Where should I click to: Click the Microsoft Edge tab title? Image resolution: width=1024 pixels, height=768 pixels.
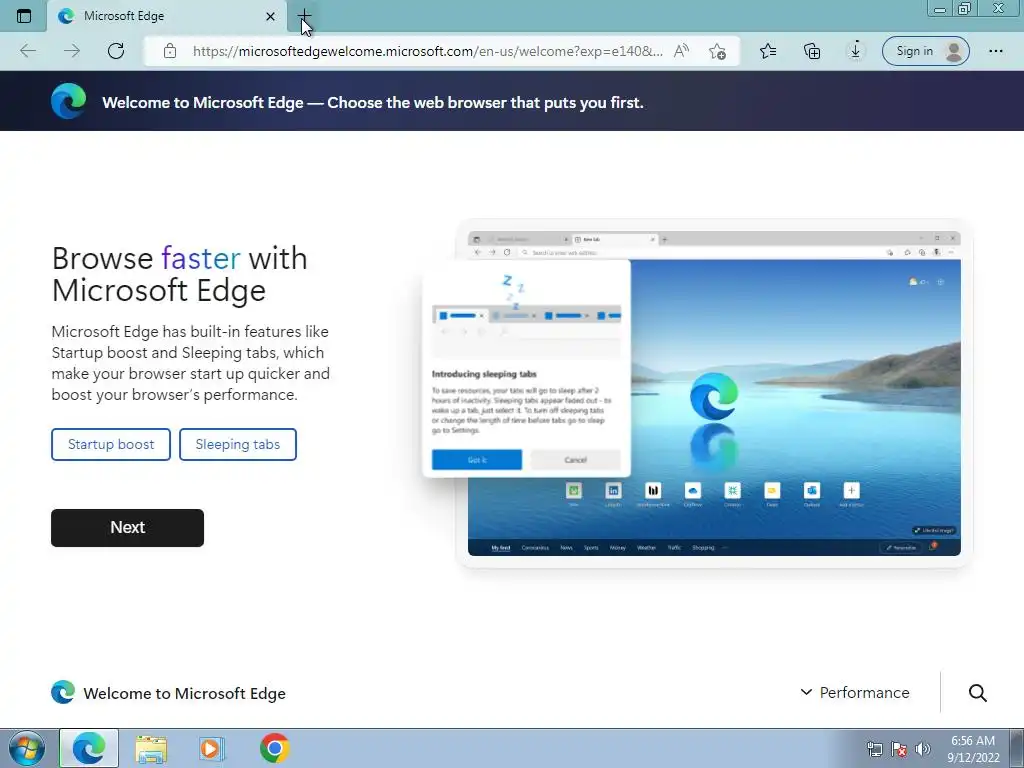(x=124, y=16)
